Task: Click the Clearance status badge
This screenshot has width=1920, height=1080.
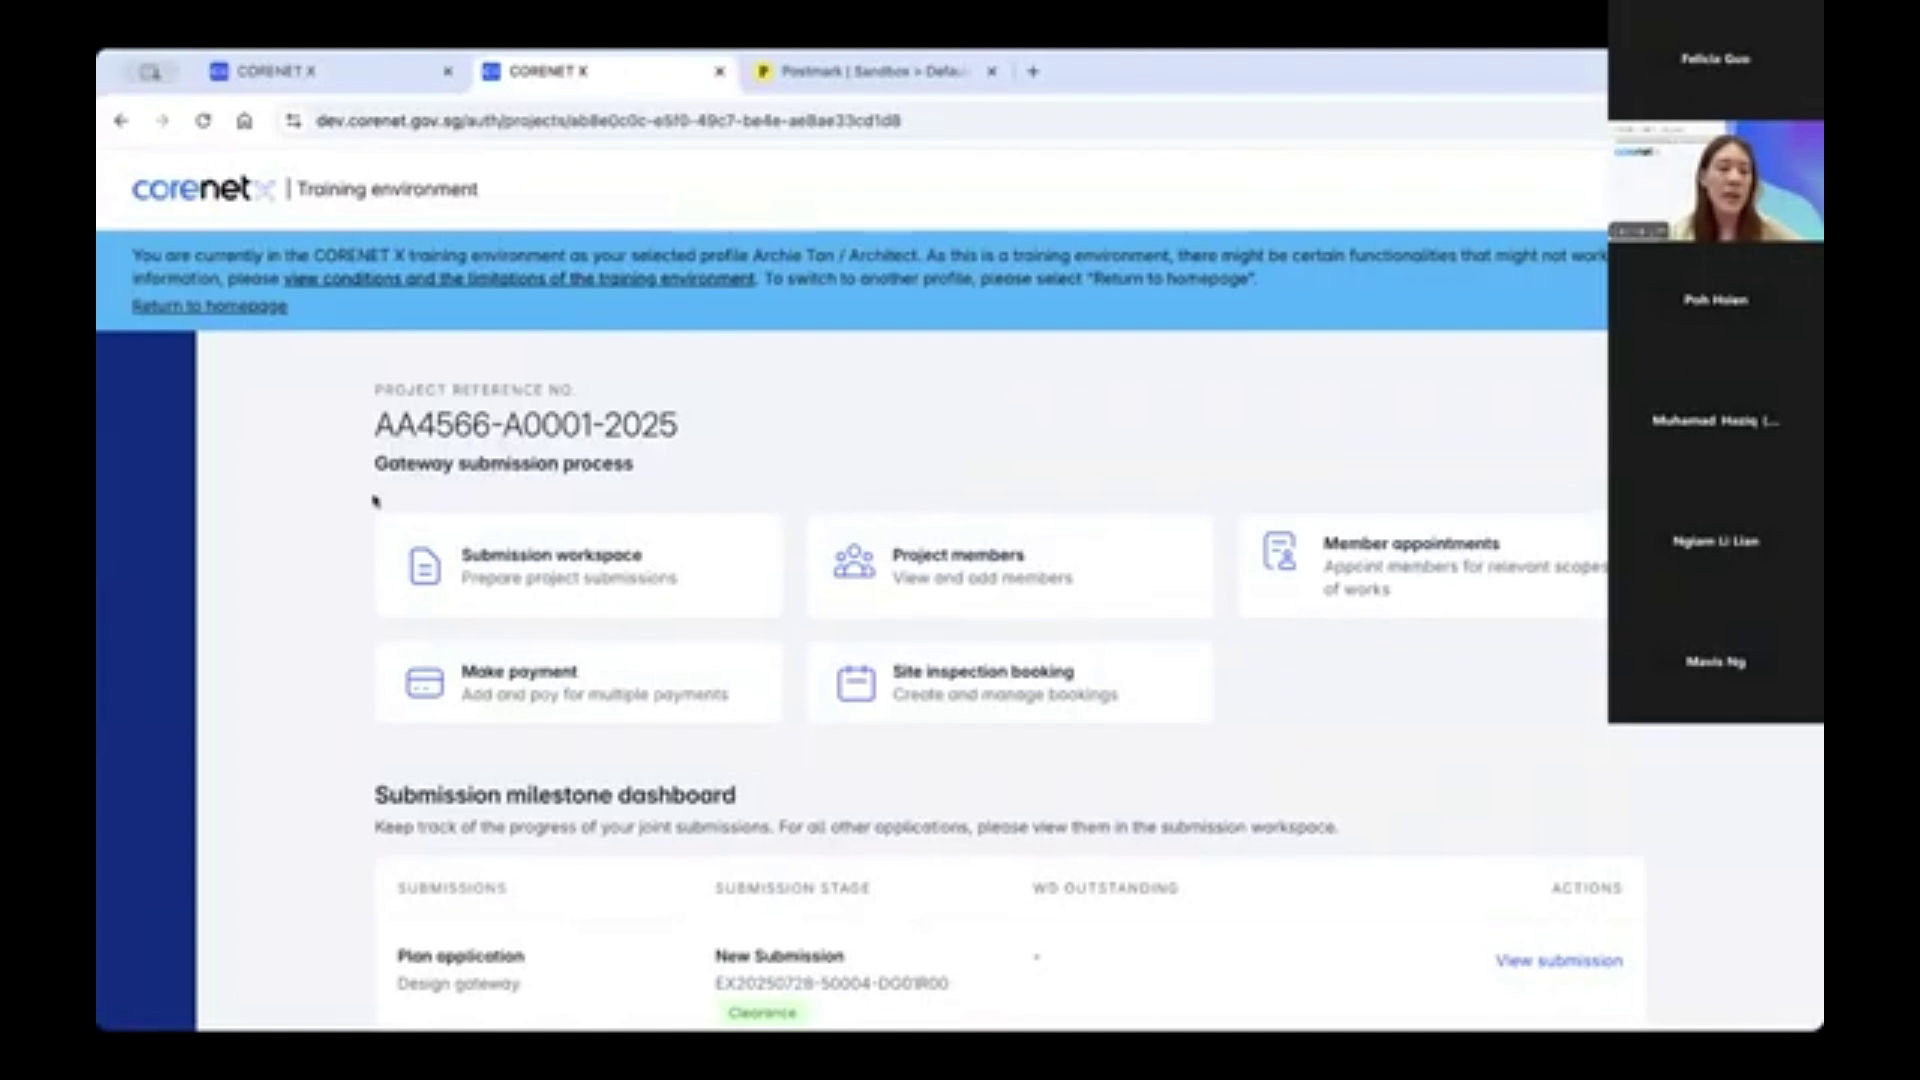Action: [763, 1012]
